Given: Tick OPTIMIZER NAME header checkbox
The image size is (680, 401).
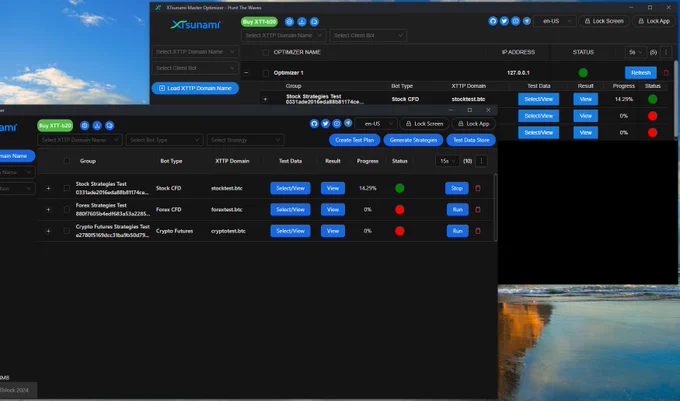Looking at the screenshot, I should 265,52.
